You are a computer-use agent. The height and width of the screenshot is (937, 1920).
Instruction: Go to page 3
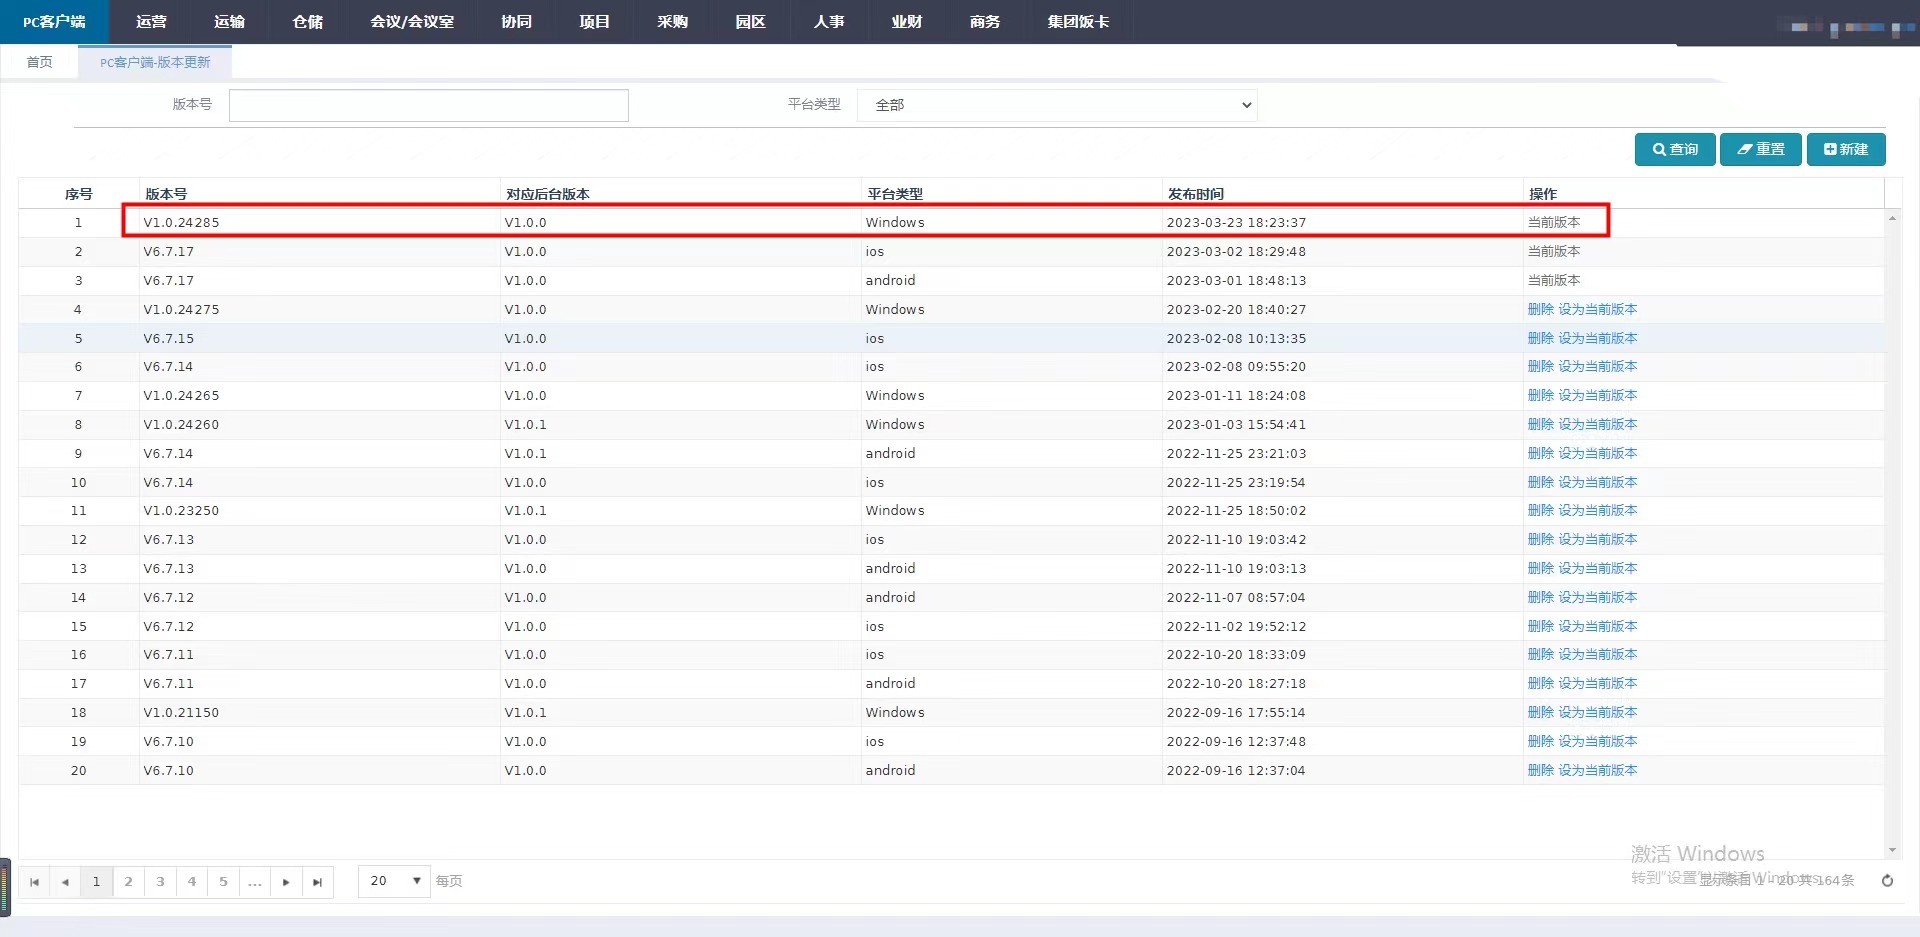tap(160, 882)
